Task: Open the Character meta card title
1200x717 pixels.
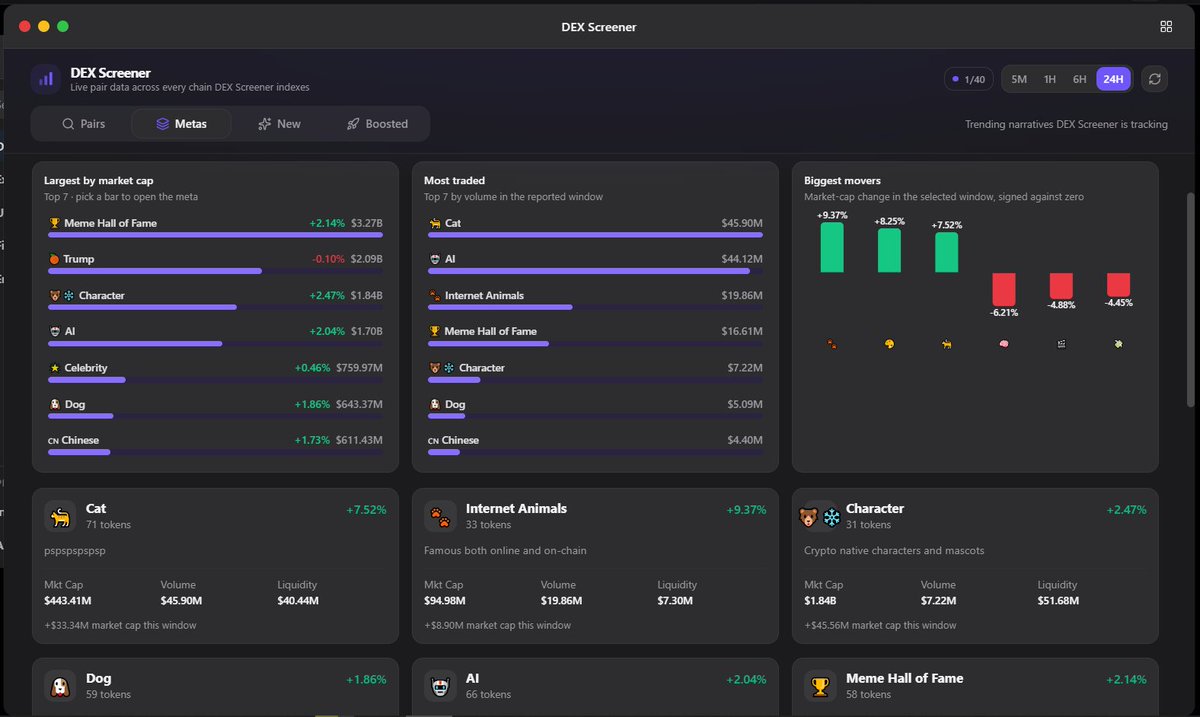Action: click(x=875, y=508)
